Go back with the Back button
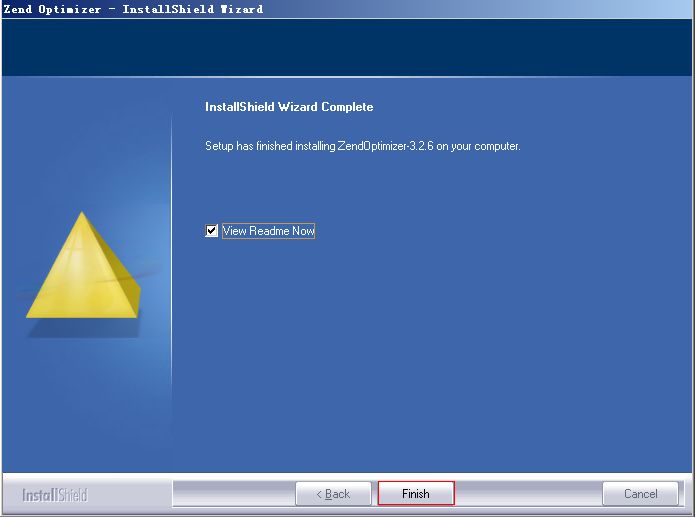This screenshot has height=517, width=695. (333, 494)
